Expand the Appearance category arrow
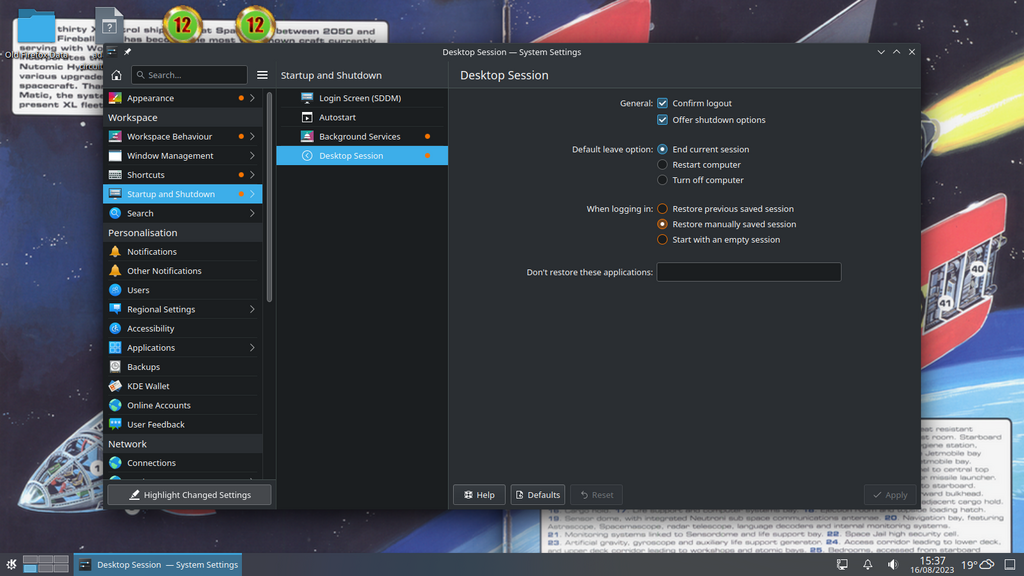The height and width of the screenshot is (576, 1024). pyautogui.click(x=252, y=98)
